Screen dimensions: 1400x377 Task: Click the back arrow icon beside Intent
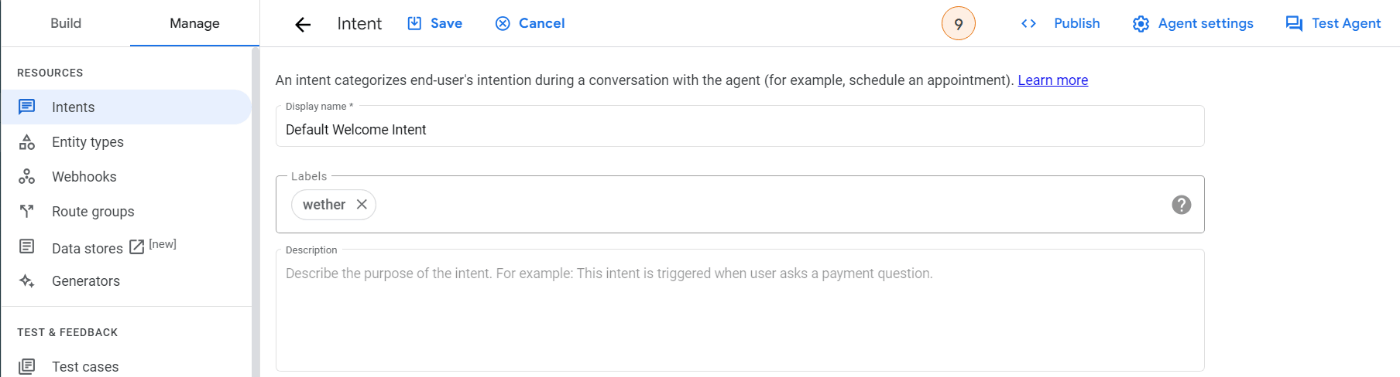coord(303,24)
